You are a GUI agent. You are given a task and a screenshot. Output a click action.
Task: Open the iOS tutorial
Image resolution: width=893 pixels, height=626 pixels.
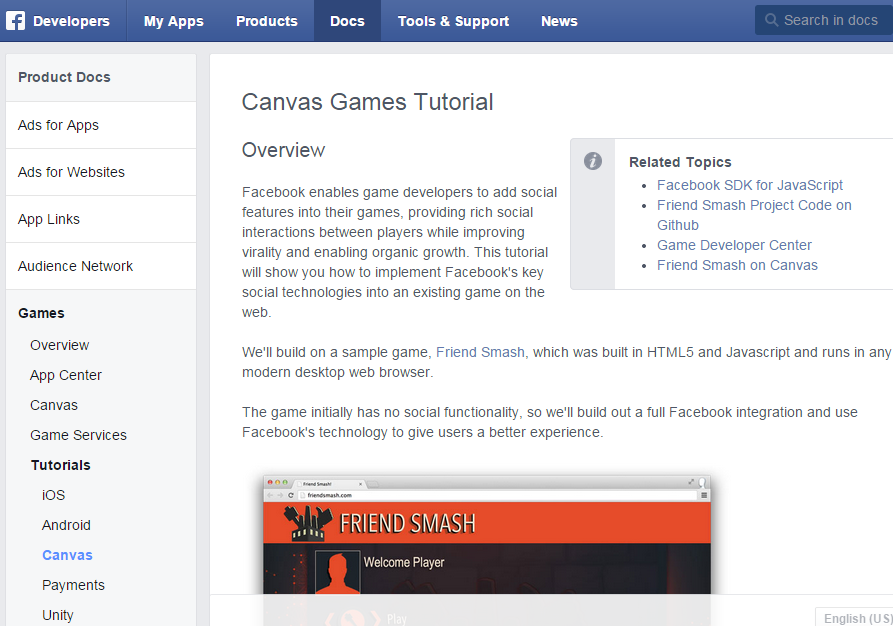54,495
